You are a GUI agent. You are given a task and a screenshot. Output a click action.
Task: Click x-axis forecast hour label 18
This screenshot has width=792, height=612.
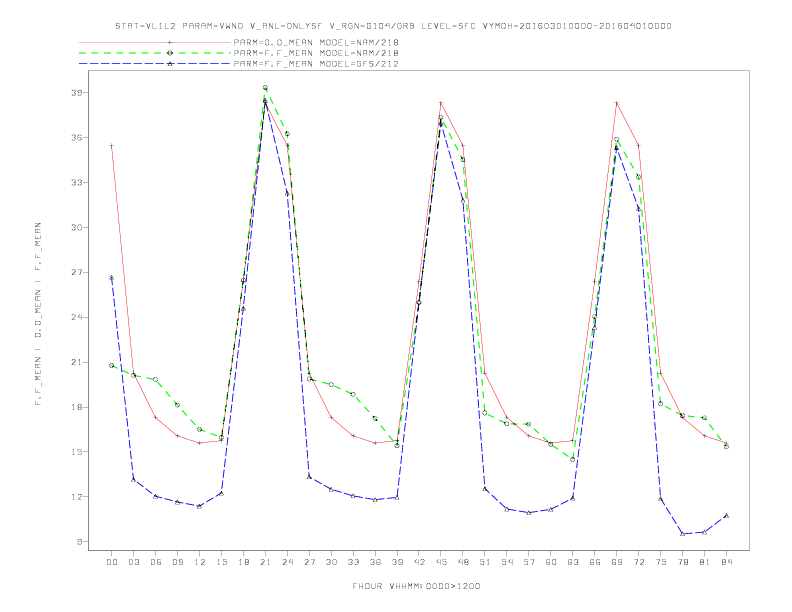(243, 562)
